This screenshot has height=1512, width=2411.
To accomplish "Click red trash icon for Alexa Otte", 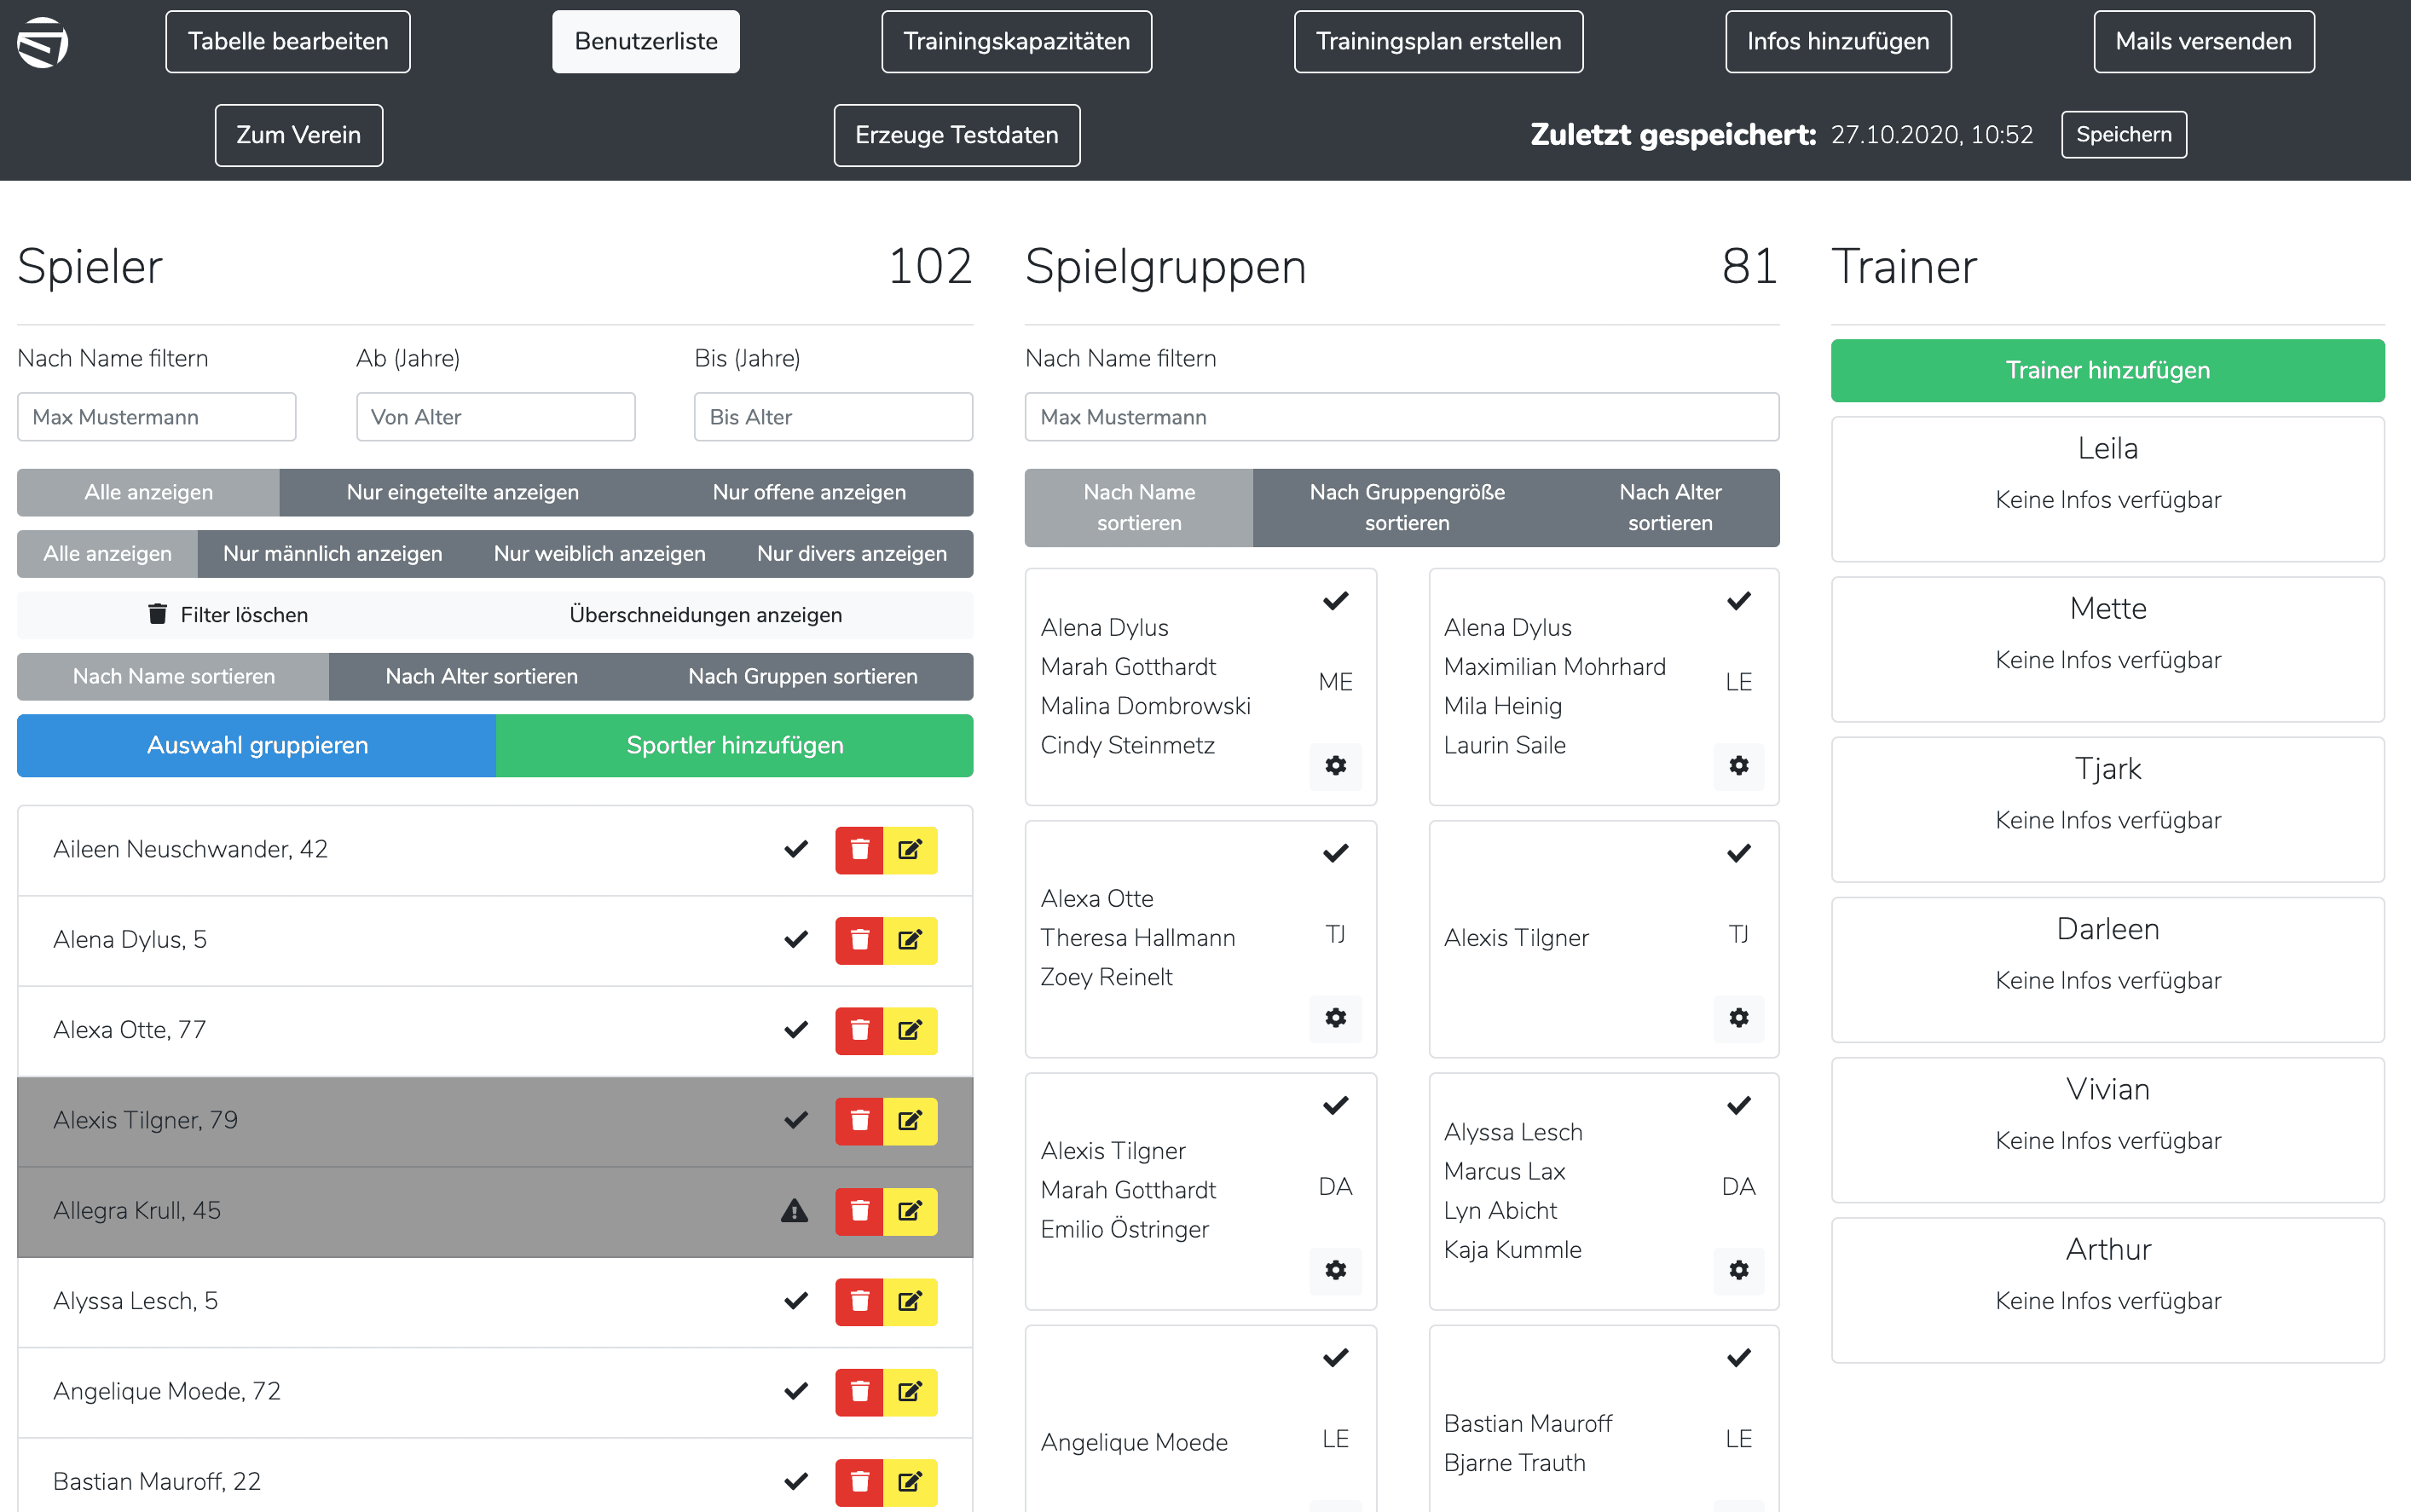I will [x=859, y=1030].
